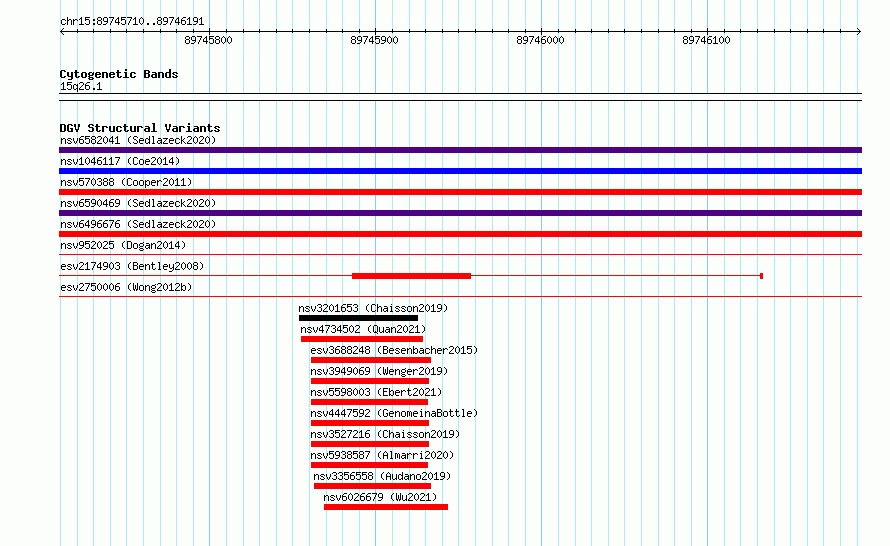Click the thick red esv2174903 segment
The height and width of the screenshot is (546, 890).
(x=412, y=276)
